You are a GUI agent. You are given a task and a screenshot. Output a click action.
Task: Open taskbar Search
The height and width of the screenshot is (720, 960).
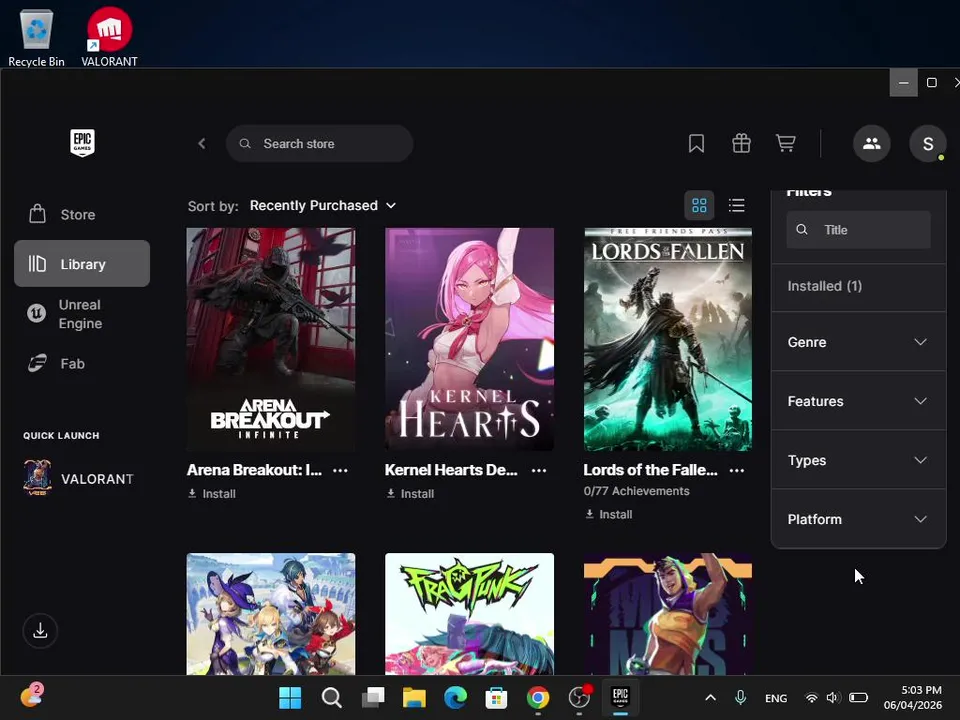tap(331, 697)
